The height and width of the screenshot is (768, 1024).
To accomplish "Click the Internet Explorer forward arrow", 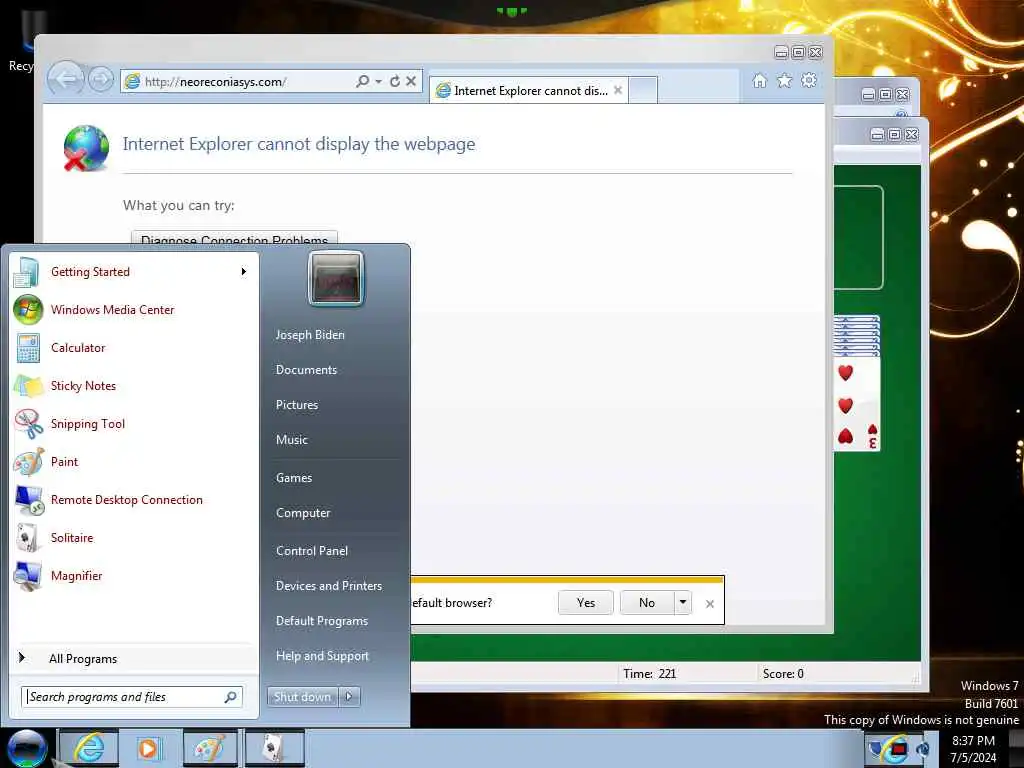I will tap(101, 80).
